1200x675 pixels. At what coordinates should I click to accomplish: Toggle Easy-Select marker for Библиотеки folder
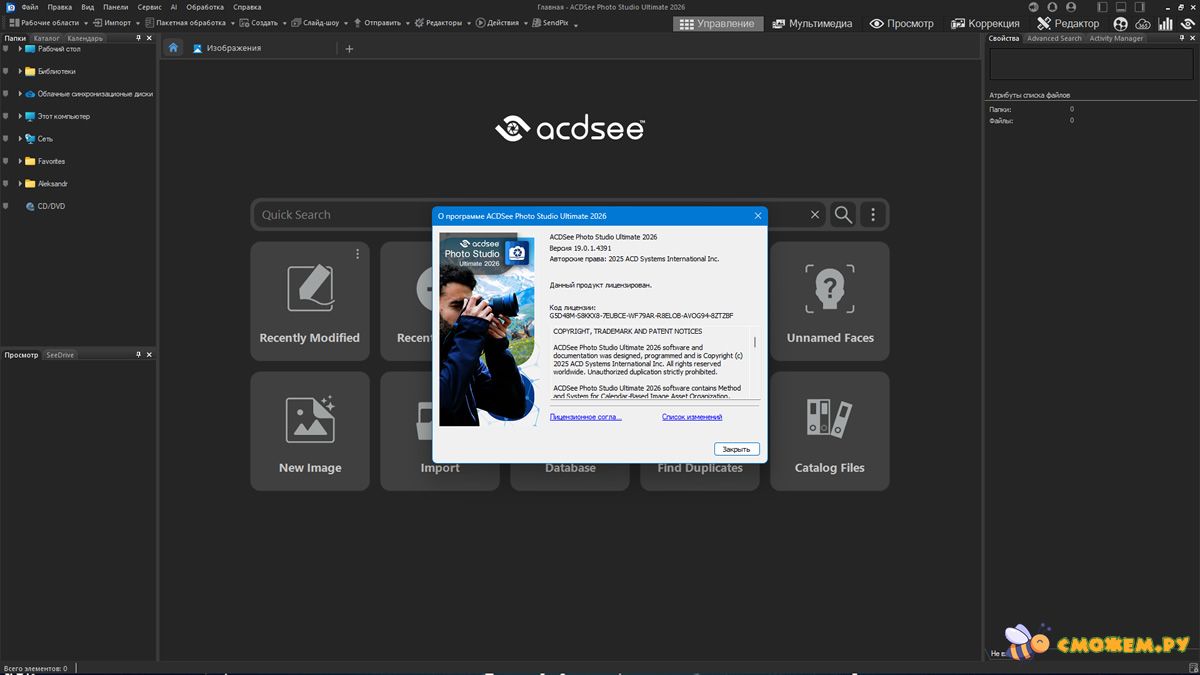(x=6, y=71)
